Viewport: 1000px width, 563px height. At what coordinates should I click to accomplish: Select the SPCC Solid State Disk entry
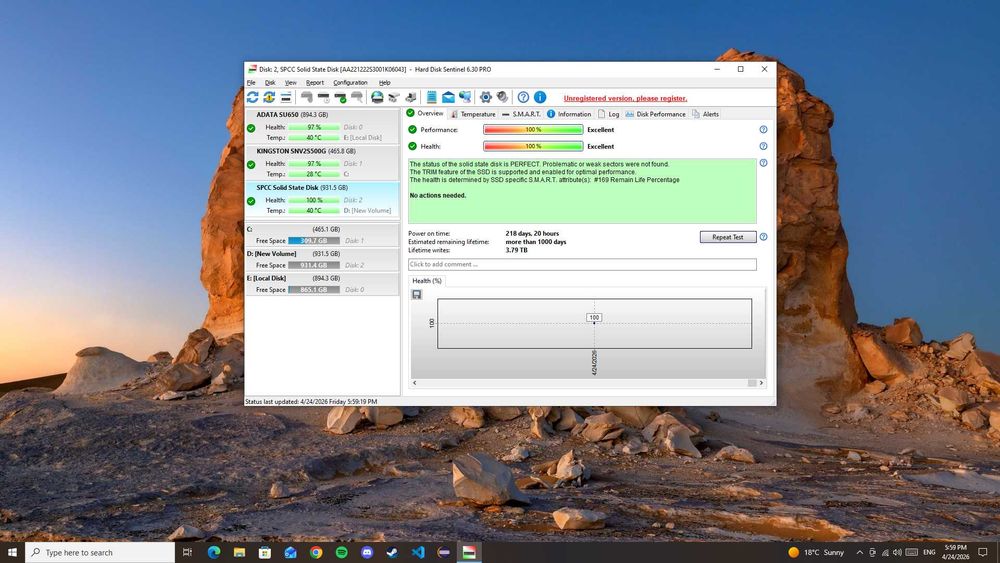323,200
